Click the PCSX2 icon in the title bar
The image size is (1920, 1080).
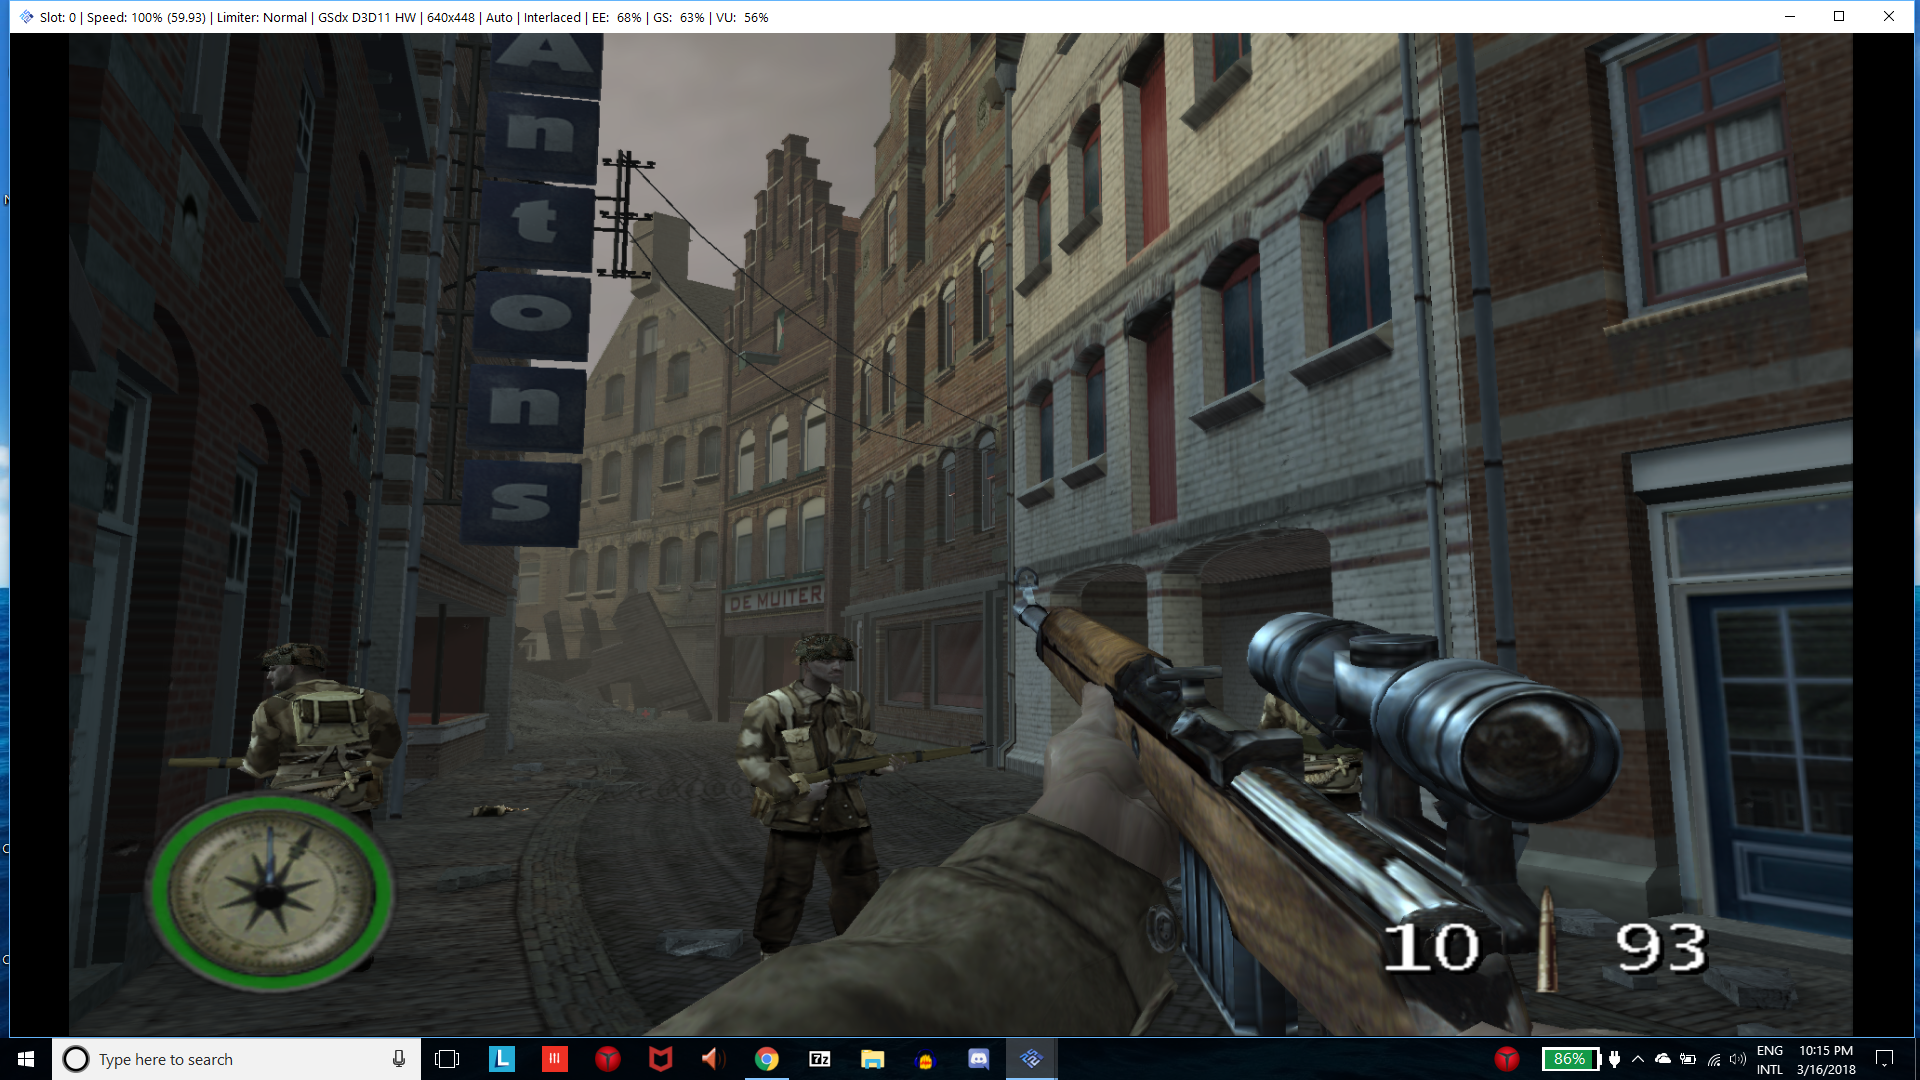pos(26,17)
